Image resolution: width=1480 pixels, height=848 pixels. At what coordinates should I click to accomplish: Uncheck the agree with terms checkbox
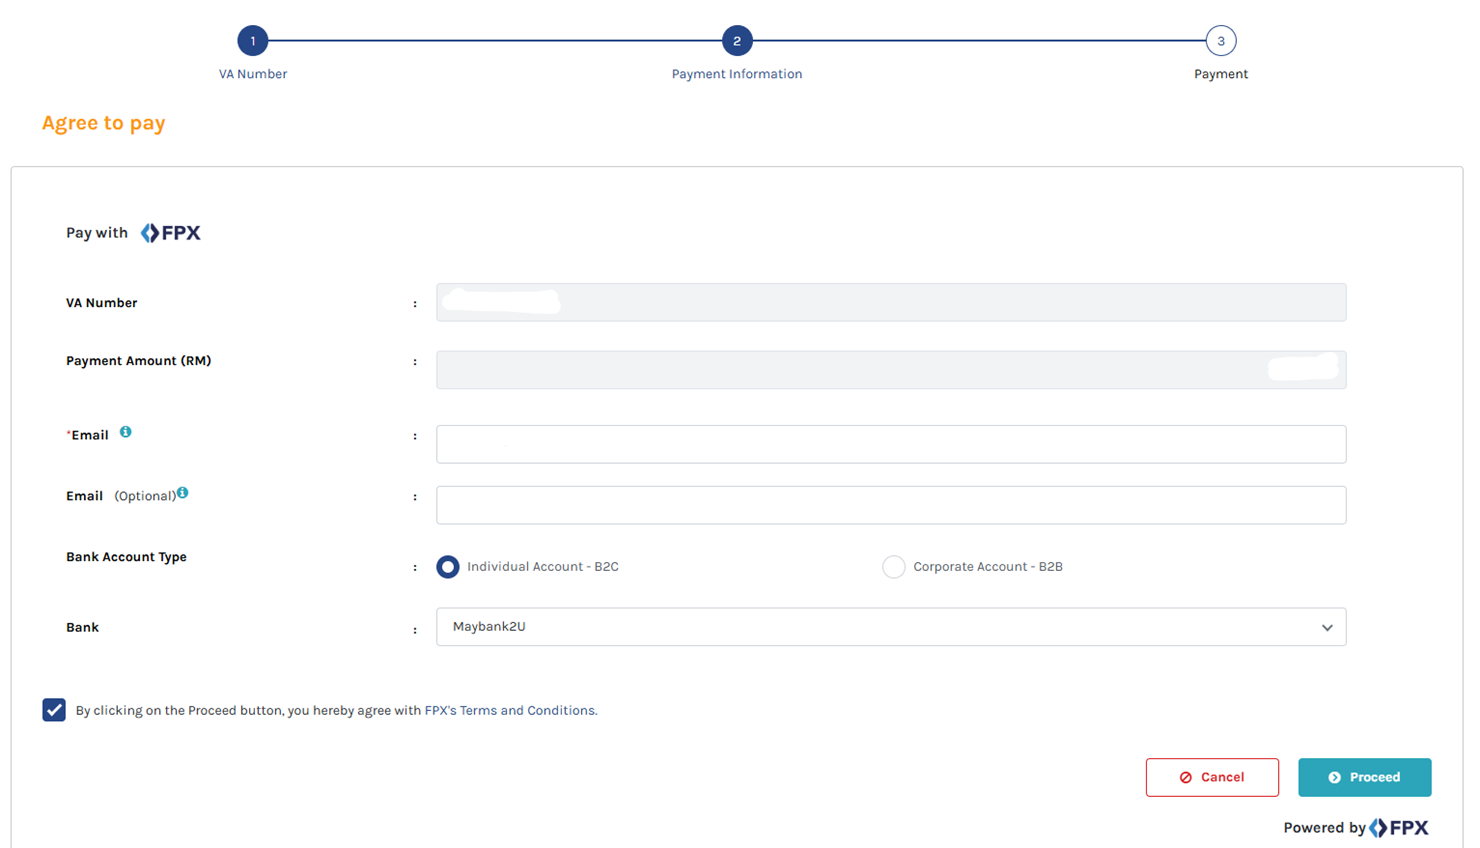(x=54, y=710)
